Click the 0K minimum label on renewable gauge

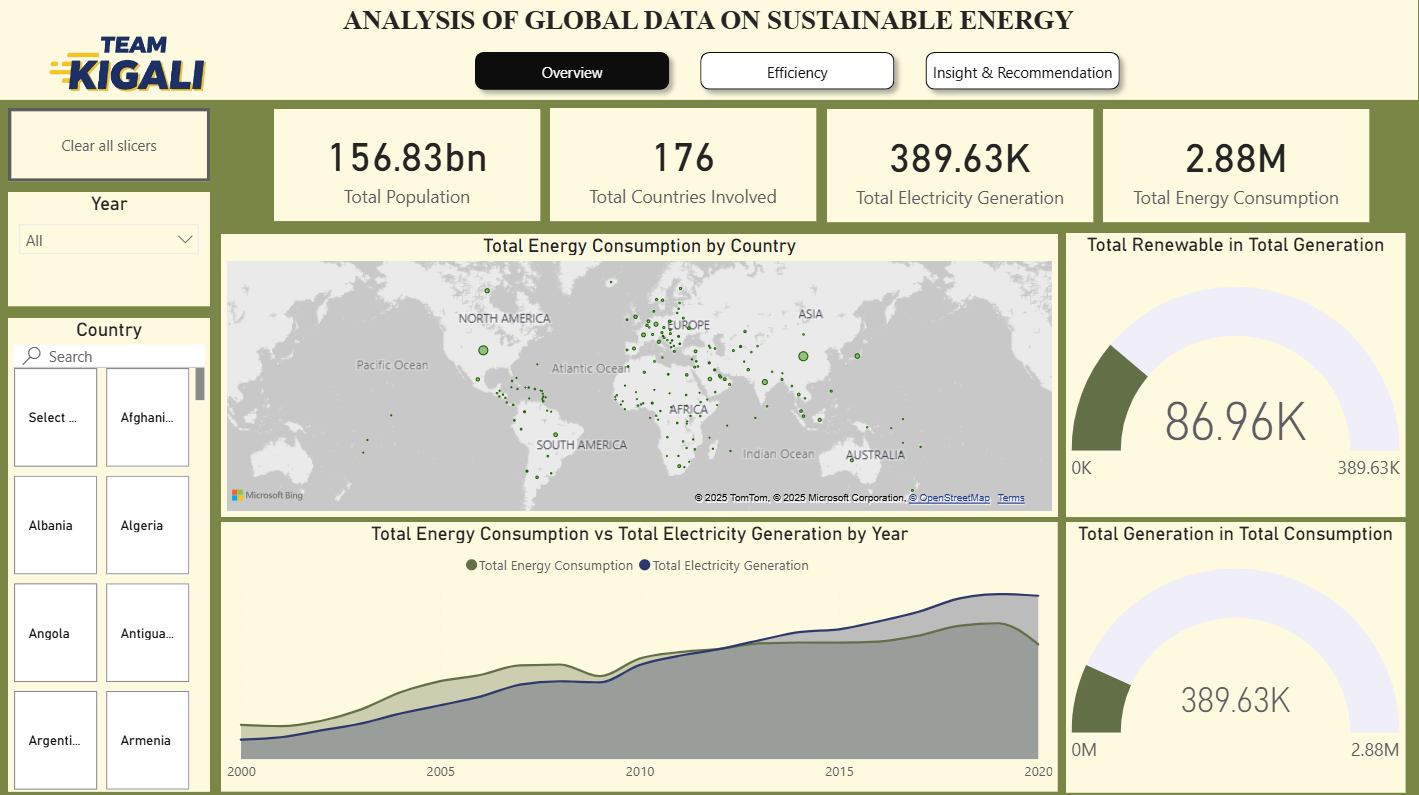tap(1082, 468)
